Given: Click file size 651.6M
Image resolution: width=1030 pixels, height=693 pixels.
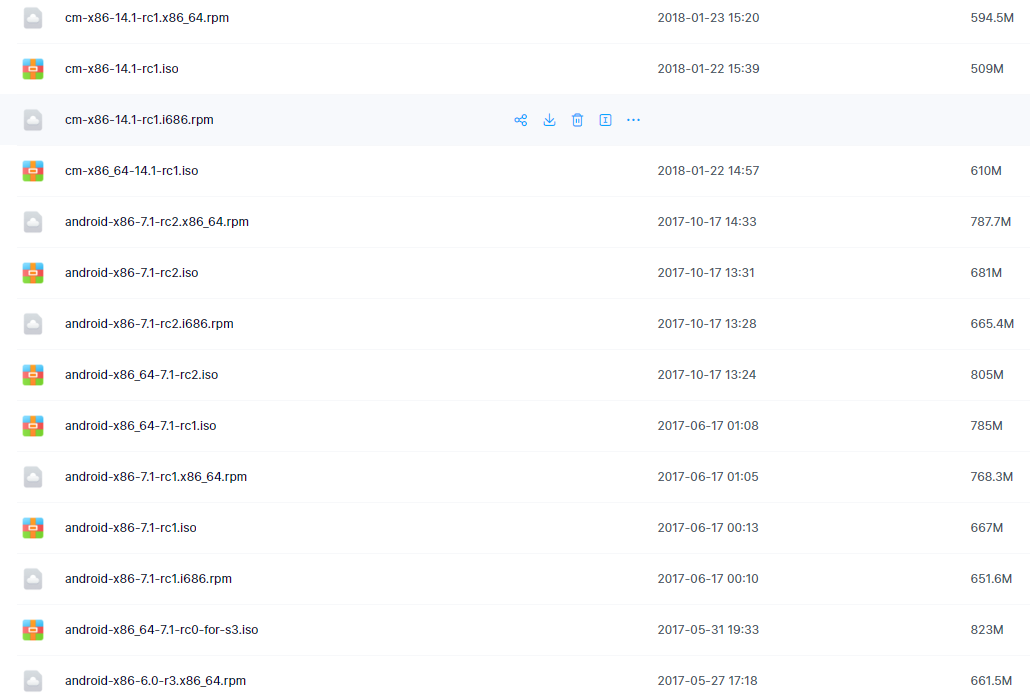Looking at the screenshot, I should click(x=991, y=579).
